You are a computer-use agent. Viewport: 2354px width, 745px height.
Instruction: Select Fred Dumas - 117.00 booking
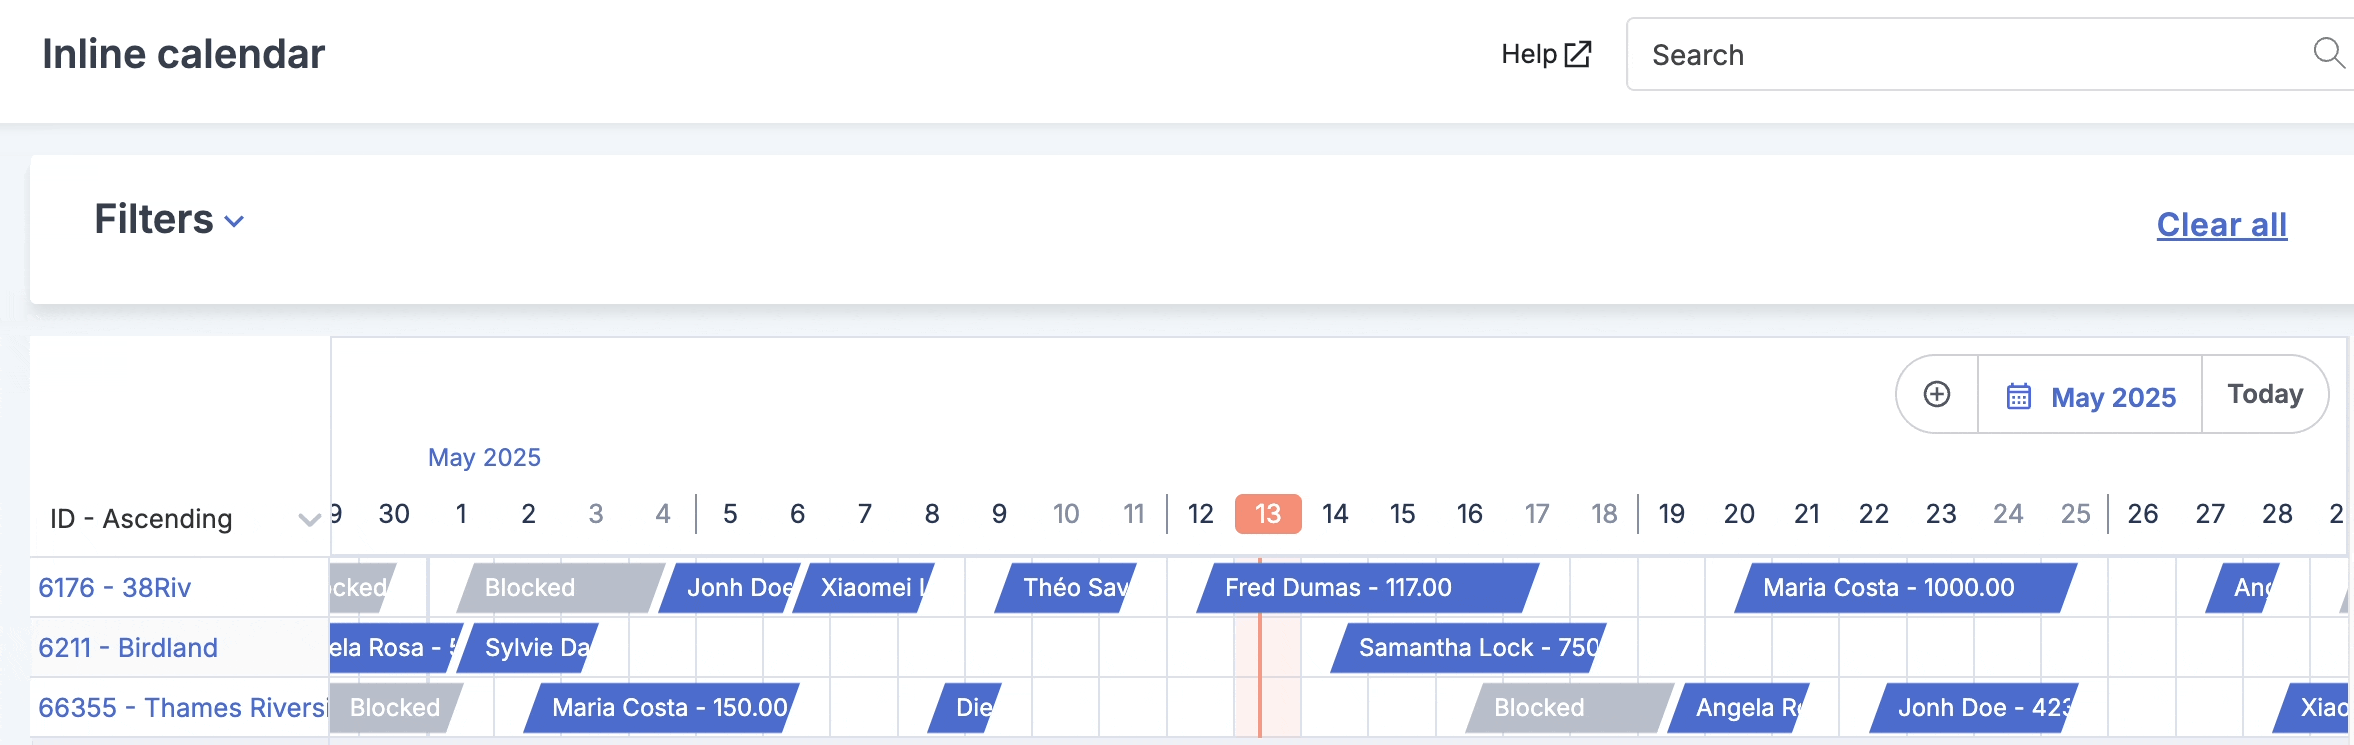1368,588
